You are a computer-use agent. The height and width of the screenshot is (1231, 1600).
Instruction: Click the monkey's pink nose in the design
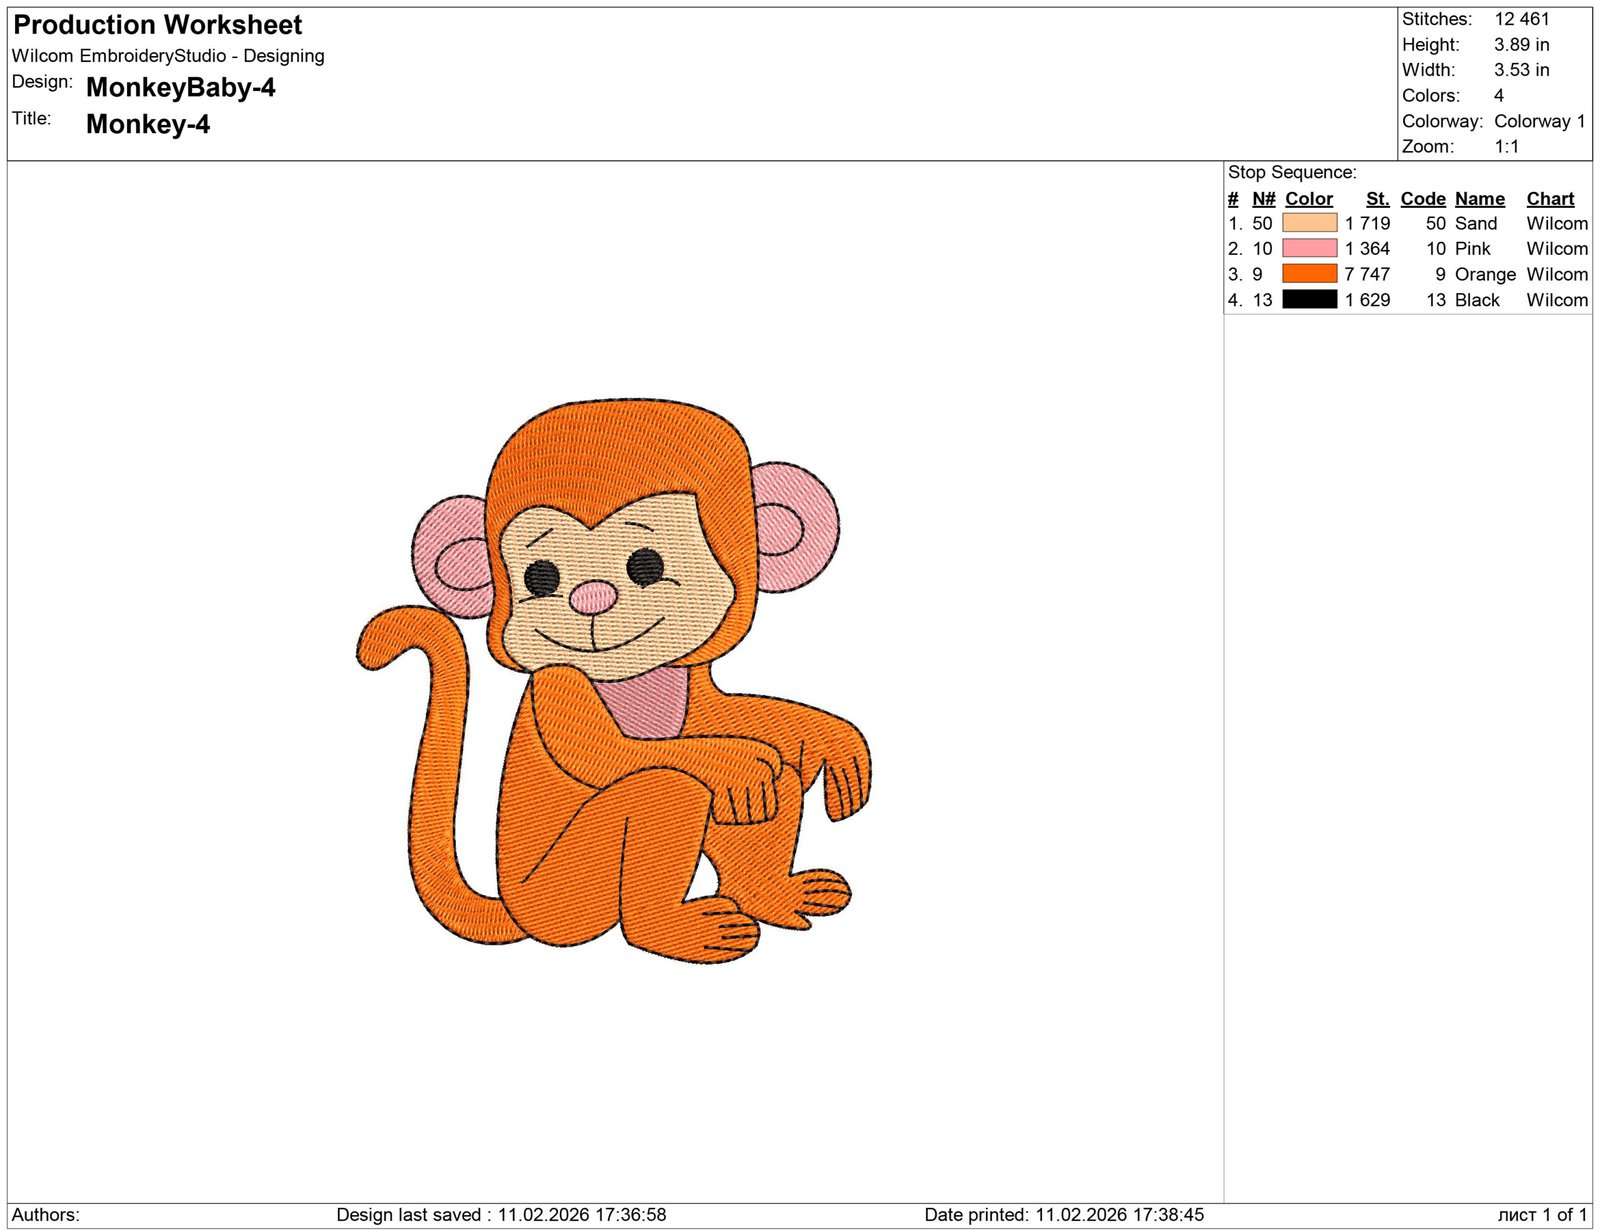[x=593, y=597]
